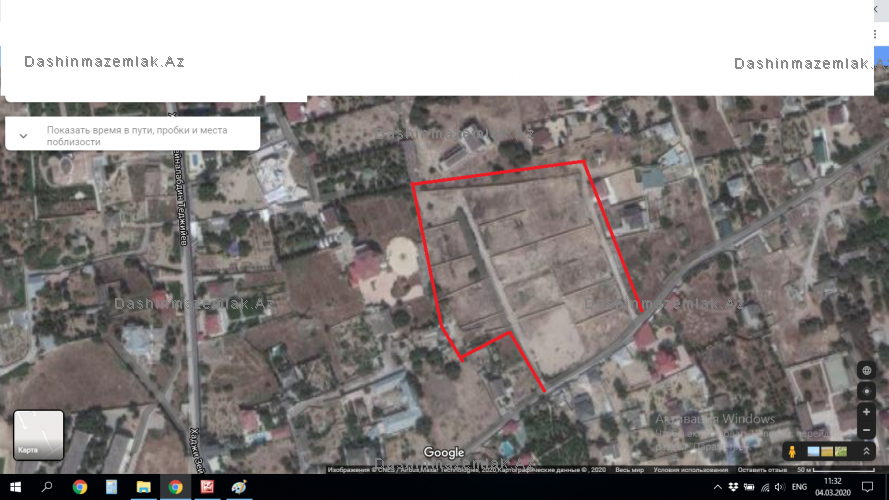Open the third photo thumbnail in imagery strip
The height and width of the screenshot is (500, 889).
point(840,452)
